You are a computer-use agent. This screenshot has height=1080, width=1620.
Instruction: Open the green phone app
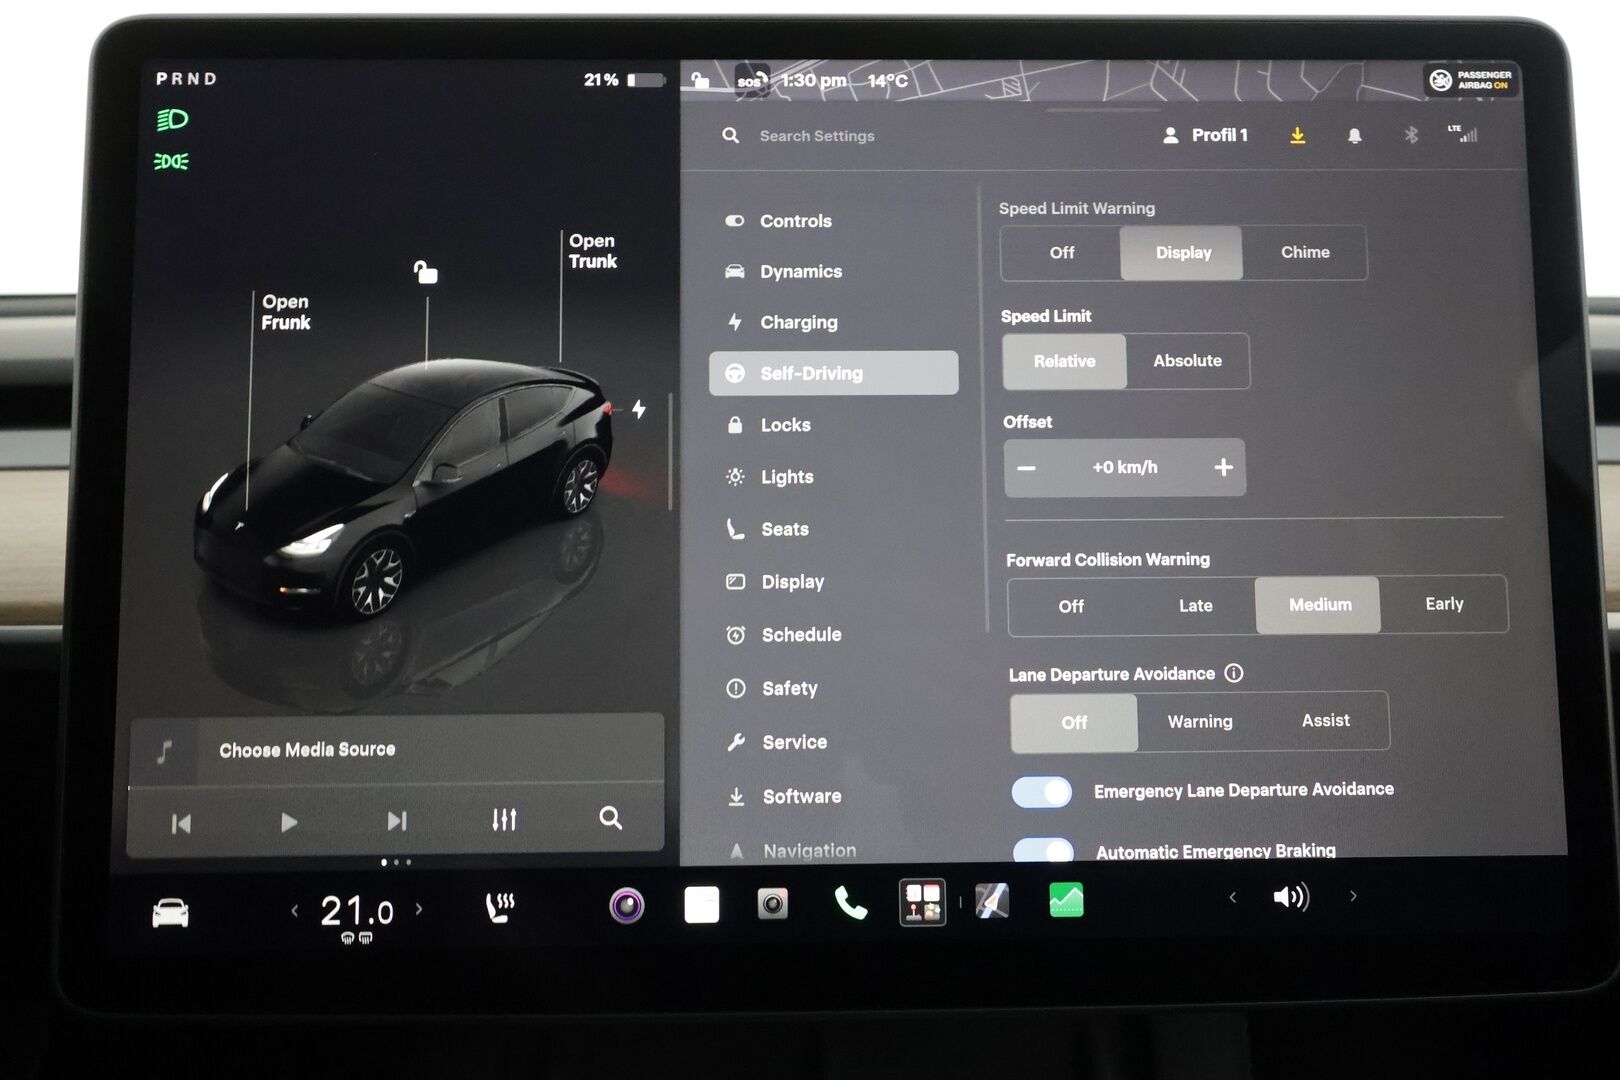(x=850, y=903)
